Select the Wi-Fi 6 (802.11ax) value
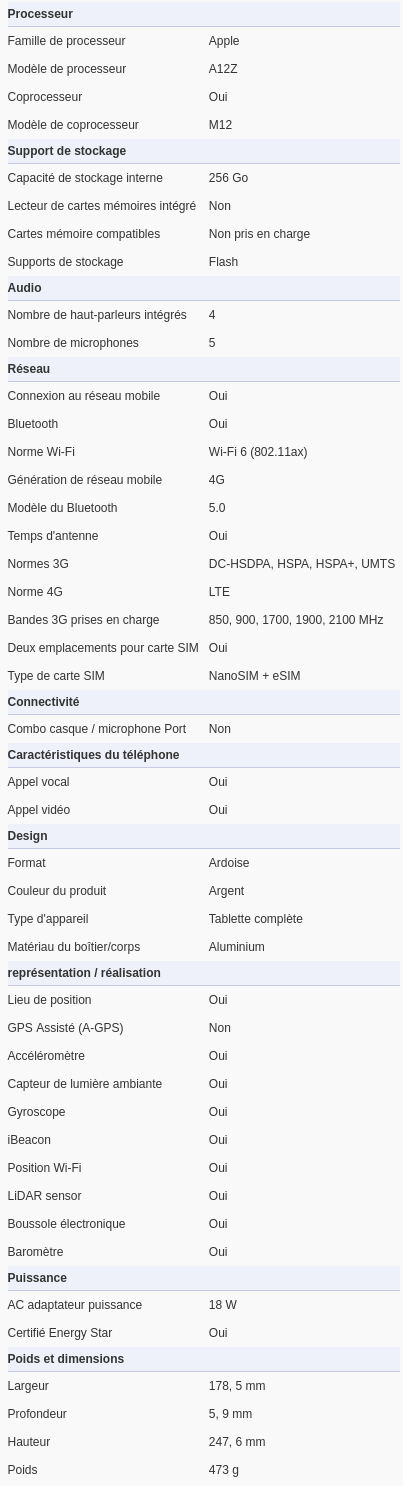Viewport: 403px width, 1486px height. (x=258, y=452)
